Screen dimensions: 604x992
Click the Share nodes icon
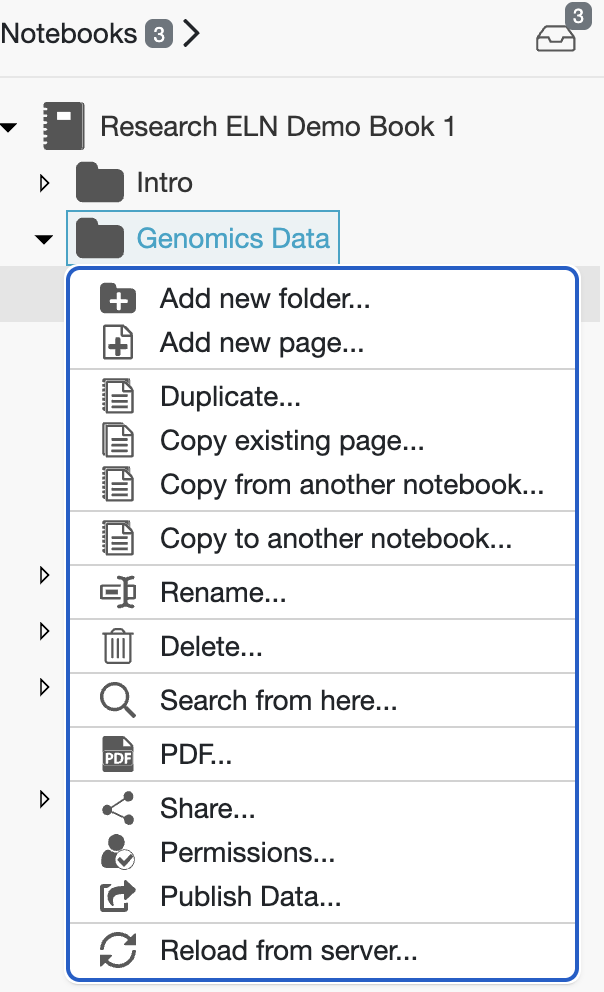[118, 808]
